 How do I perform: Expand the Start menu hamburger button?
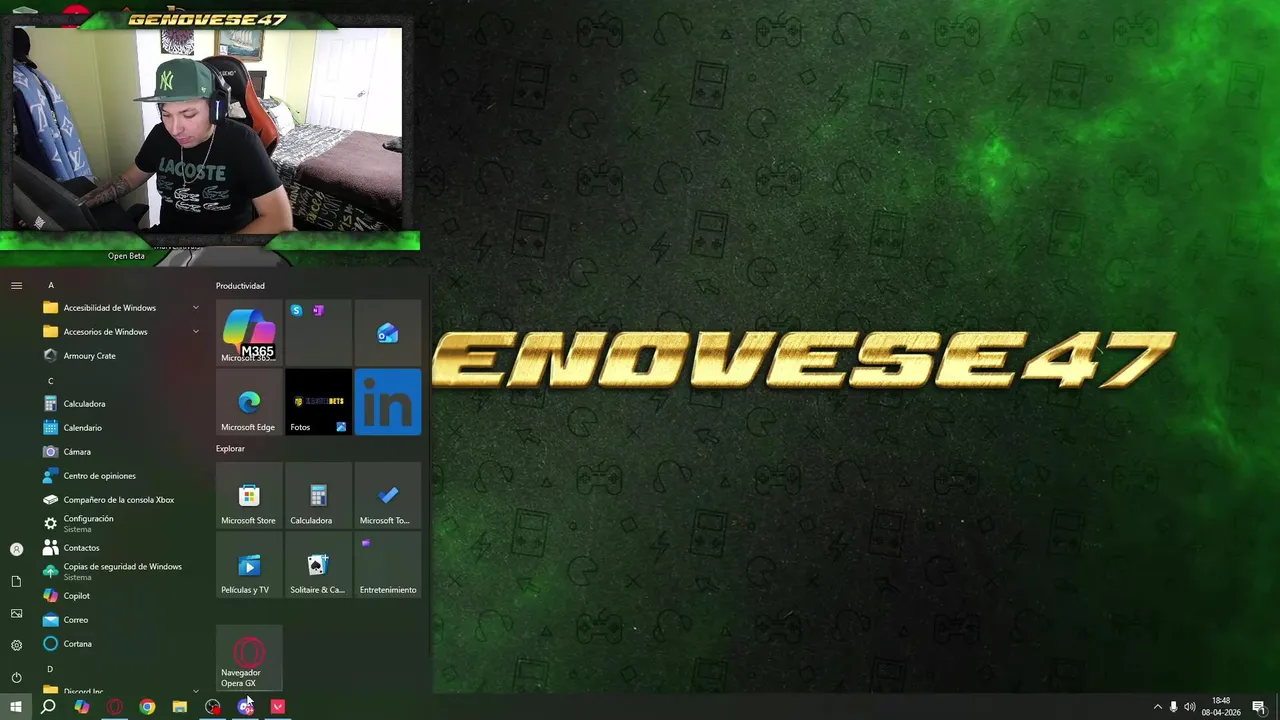[16, 286]
